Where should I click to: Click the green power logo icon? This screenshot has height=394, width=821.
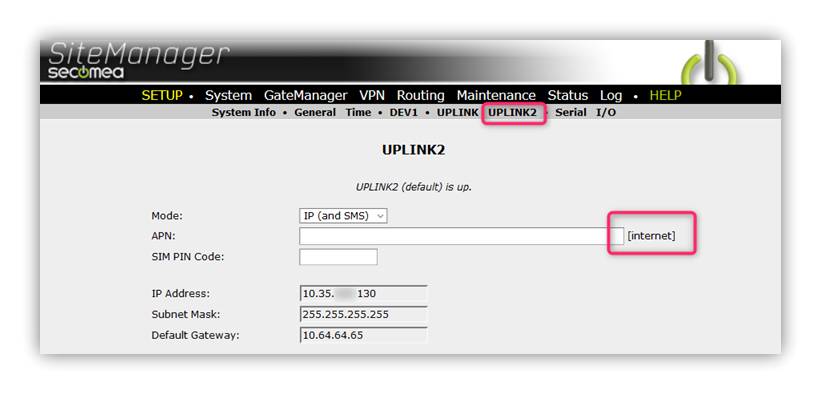[709, 63]
